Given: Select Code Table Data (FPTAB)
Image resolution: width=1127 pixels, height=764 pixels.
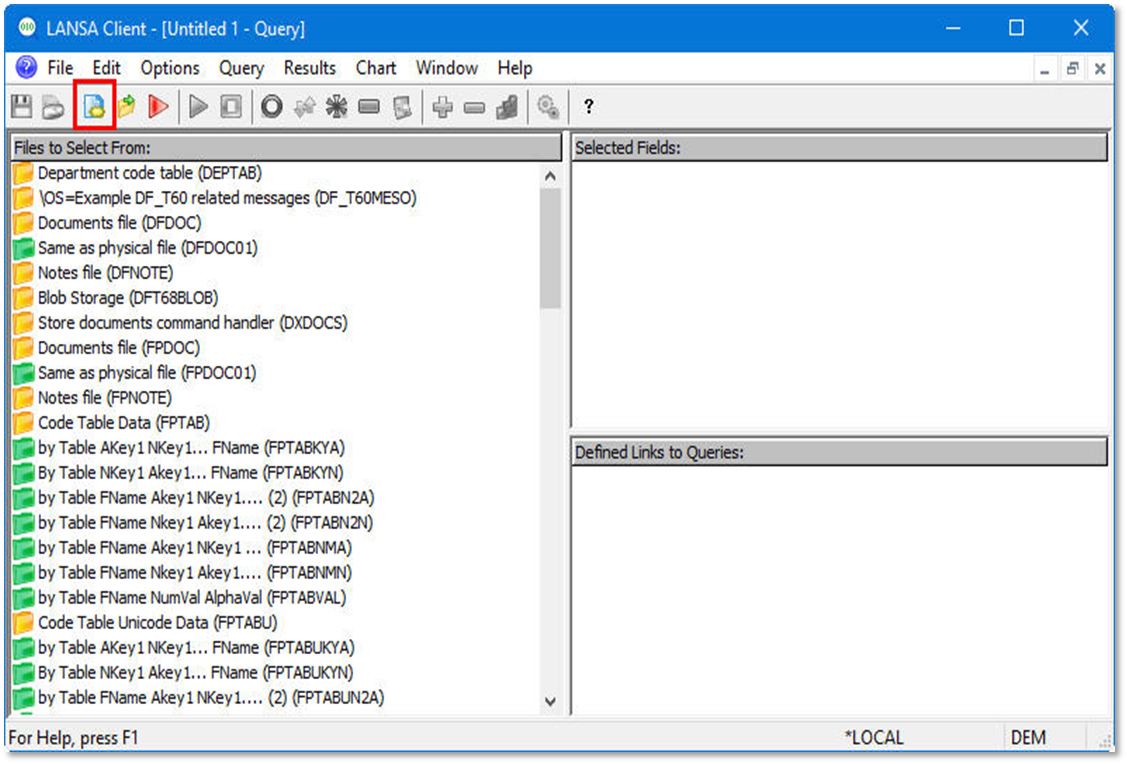Looking at the screenshot, I should pyautogui.click(x=124, y=423).
